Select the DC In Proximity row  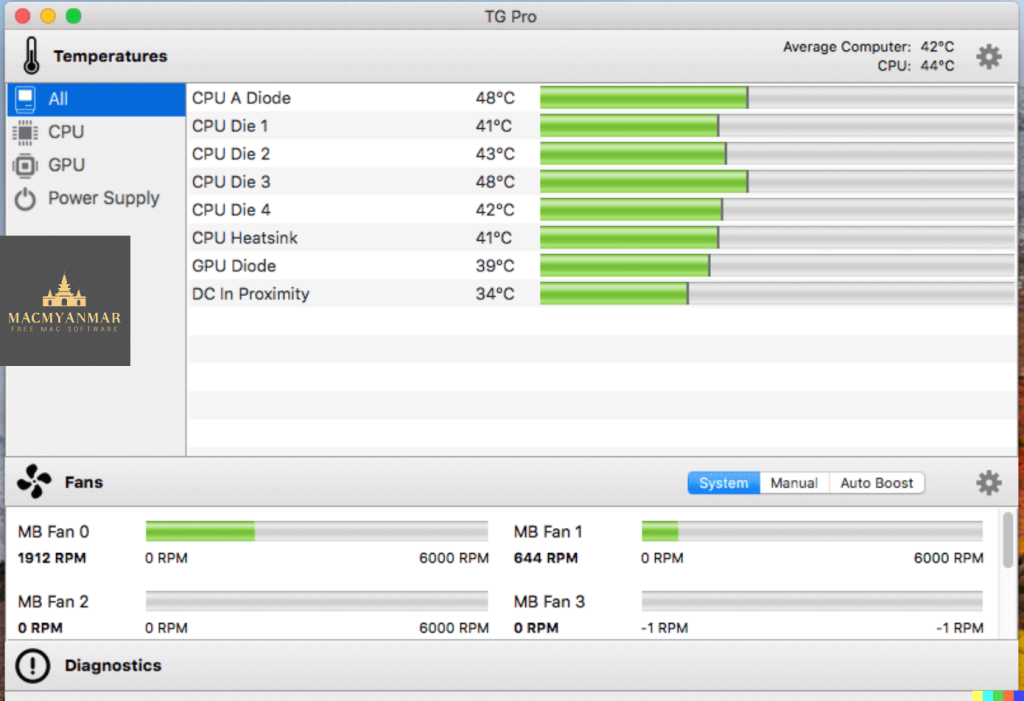pos(601,294)
